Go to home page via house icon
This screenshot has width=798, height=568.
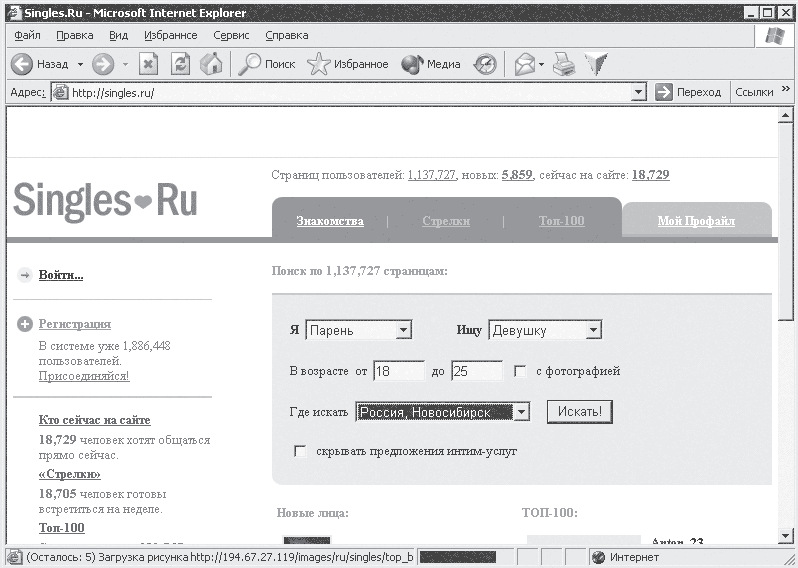tap(211, 64)
